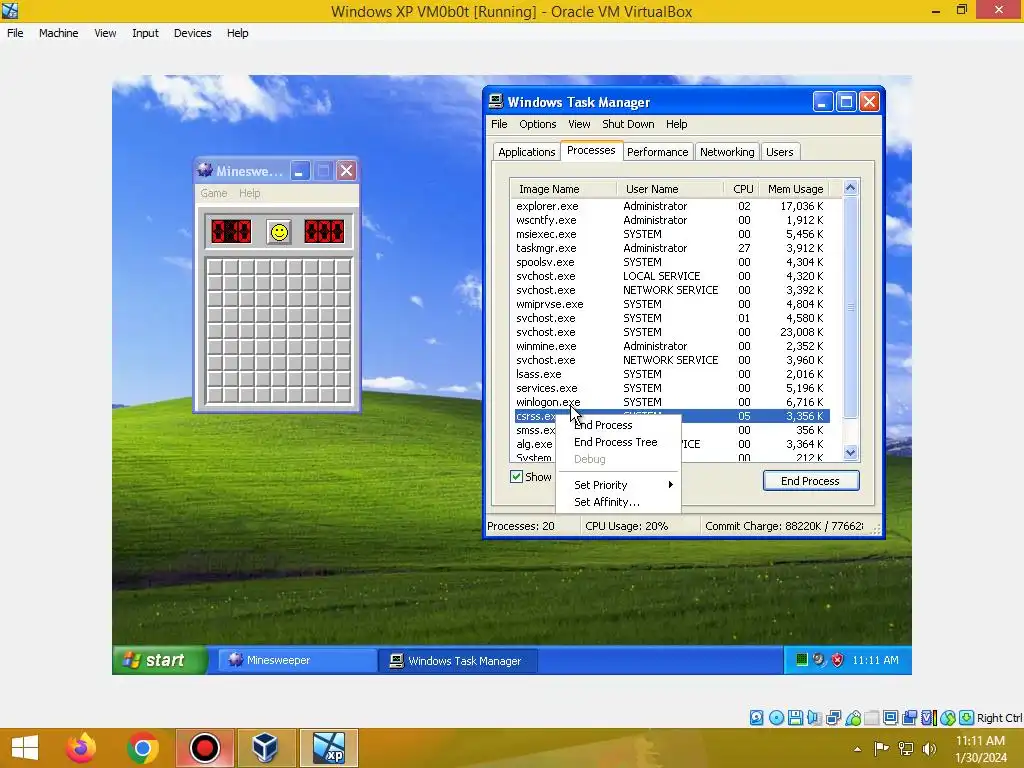Open Minesweeper Game menu
1024x768 pixels.
(214, 193)
